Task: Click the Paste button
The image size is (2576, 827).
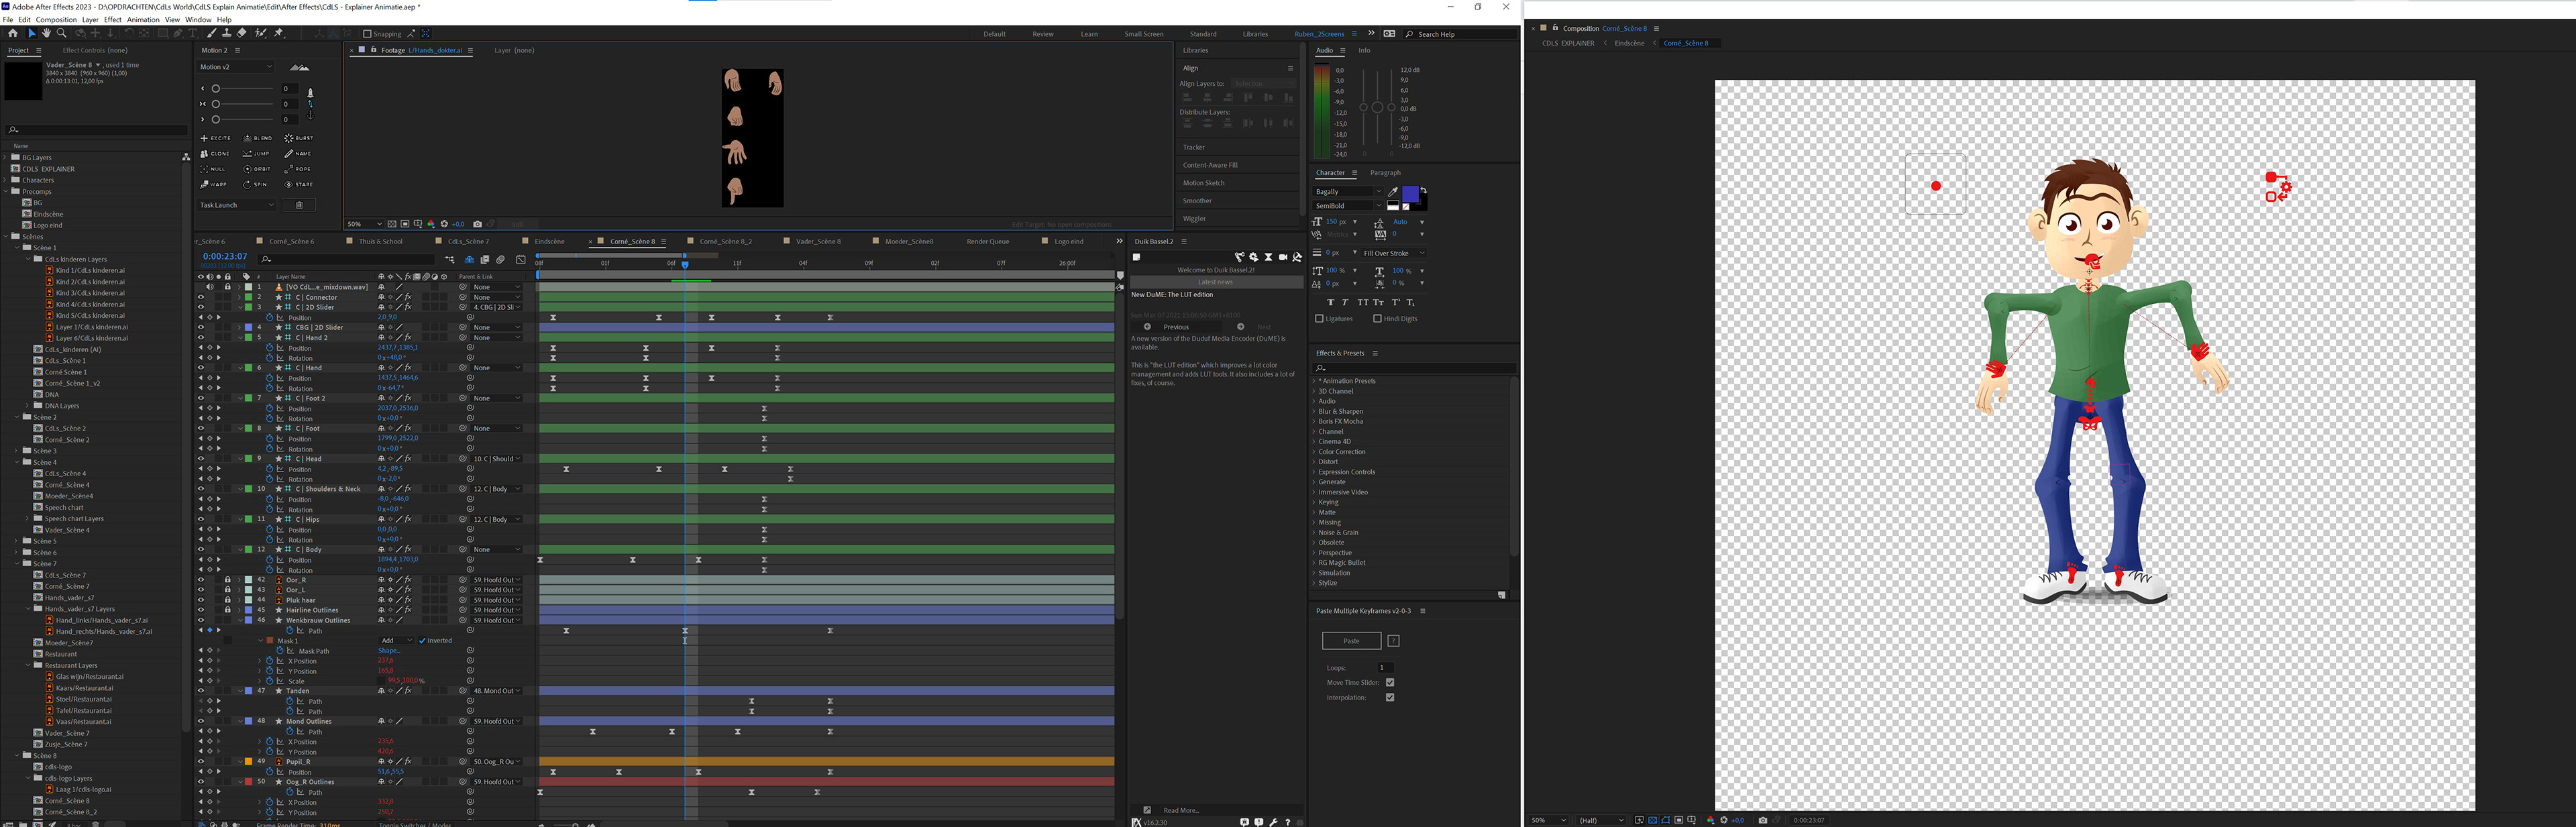Action: click(1351, 641)
